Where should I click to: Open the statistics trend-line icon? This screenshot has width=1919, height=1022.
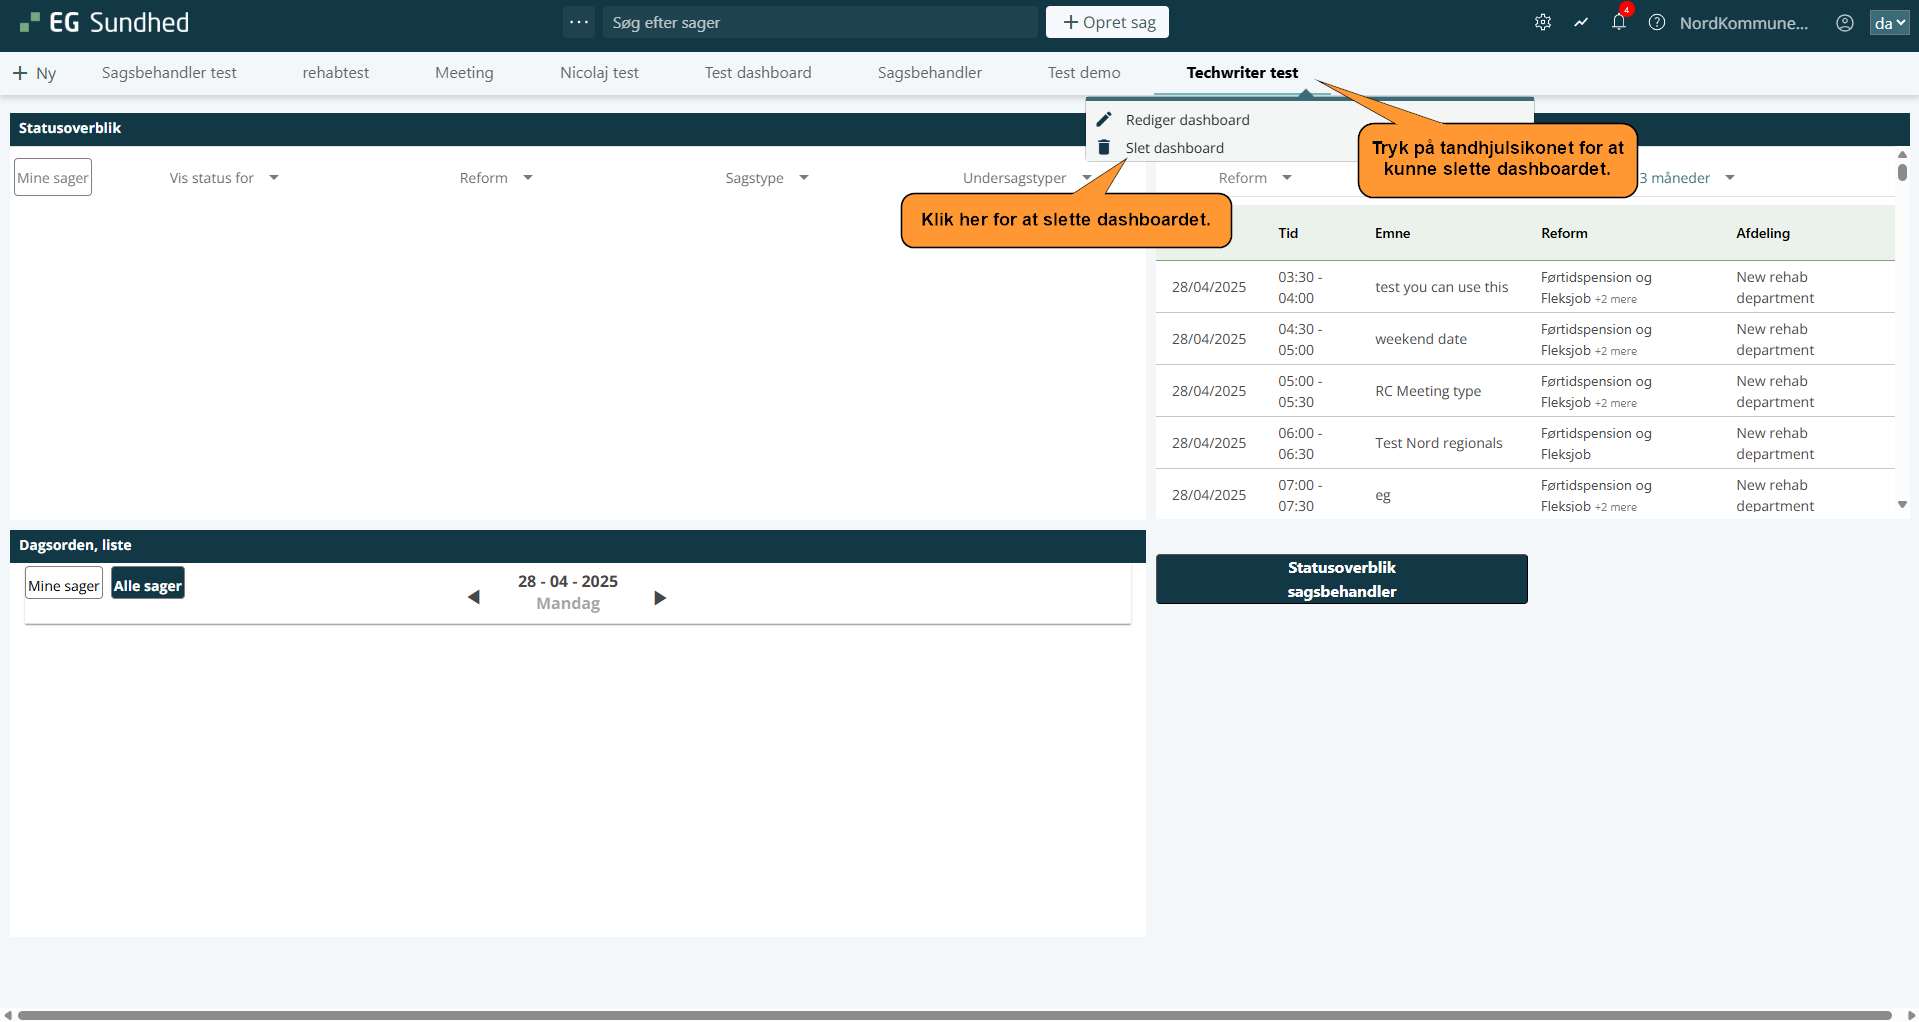[x=1581, y=22]
